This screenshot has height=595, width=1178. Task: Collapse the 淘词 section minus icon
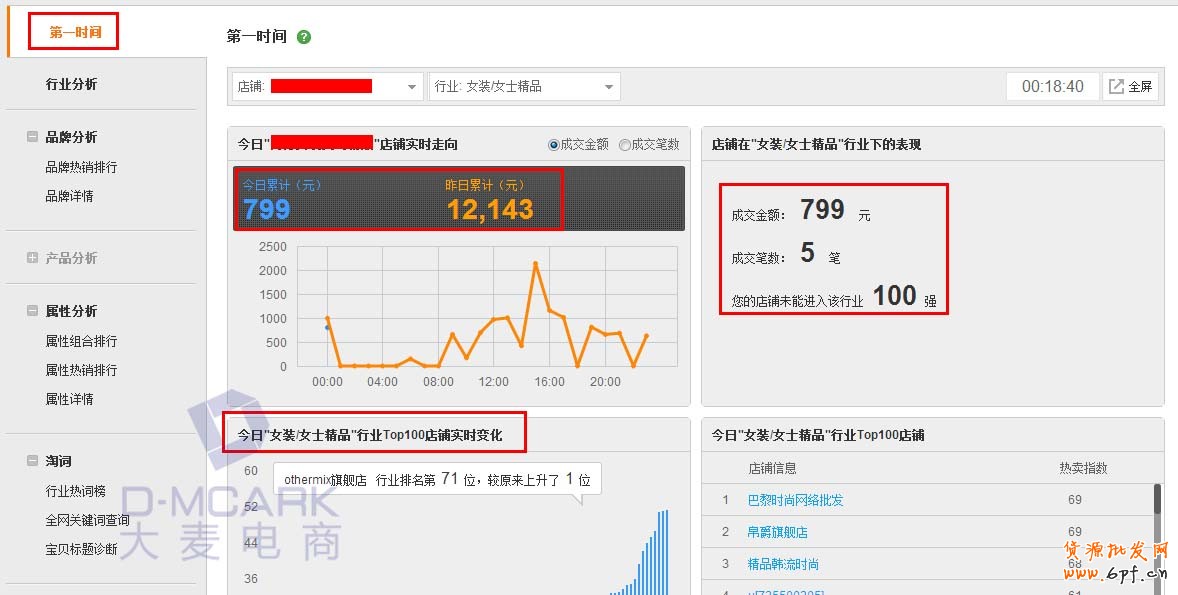(x=32, y=461)
